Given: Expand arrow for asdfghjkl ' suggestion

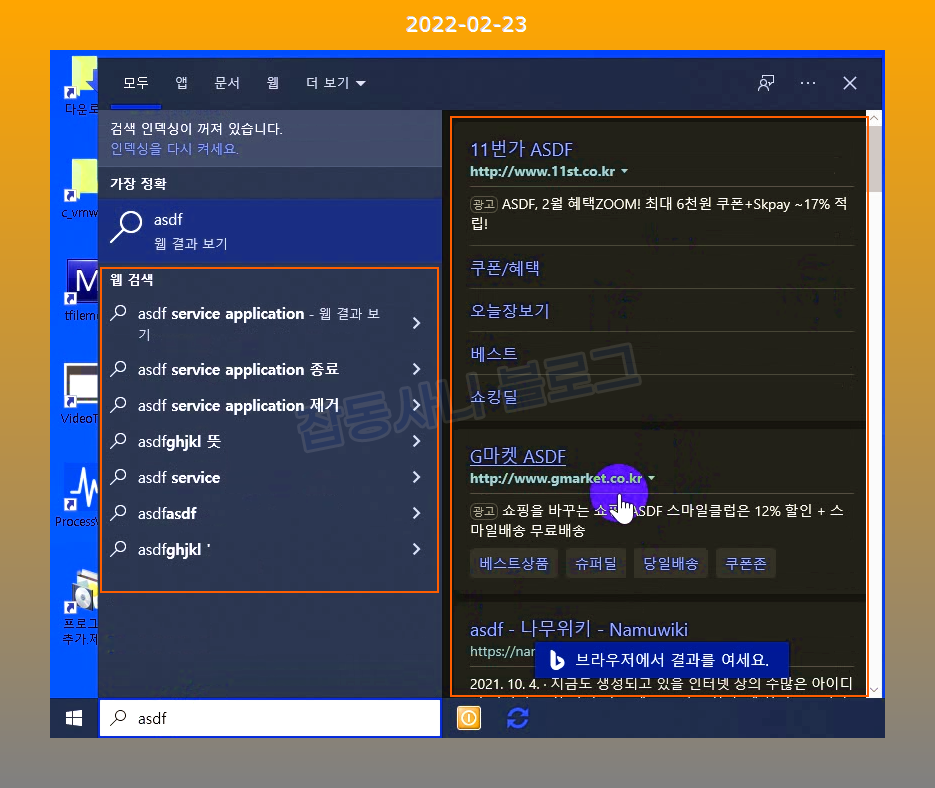Looking at the screenshot, I should (417, 549).
